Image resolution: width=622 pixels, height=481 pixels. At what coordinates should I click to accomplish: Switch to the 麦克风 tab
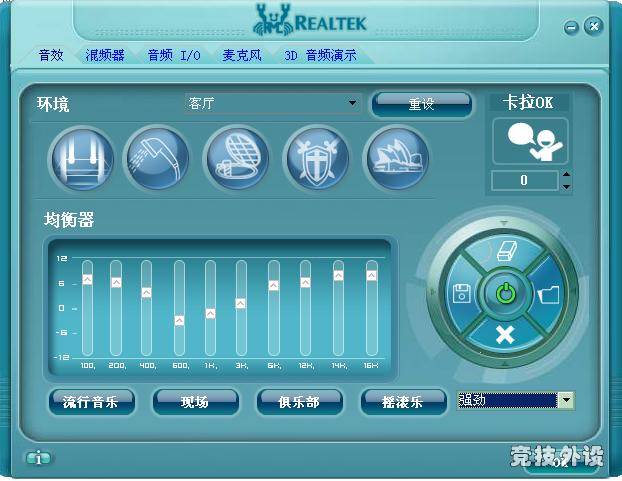coord(242,55)
